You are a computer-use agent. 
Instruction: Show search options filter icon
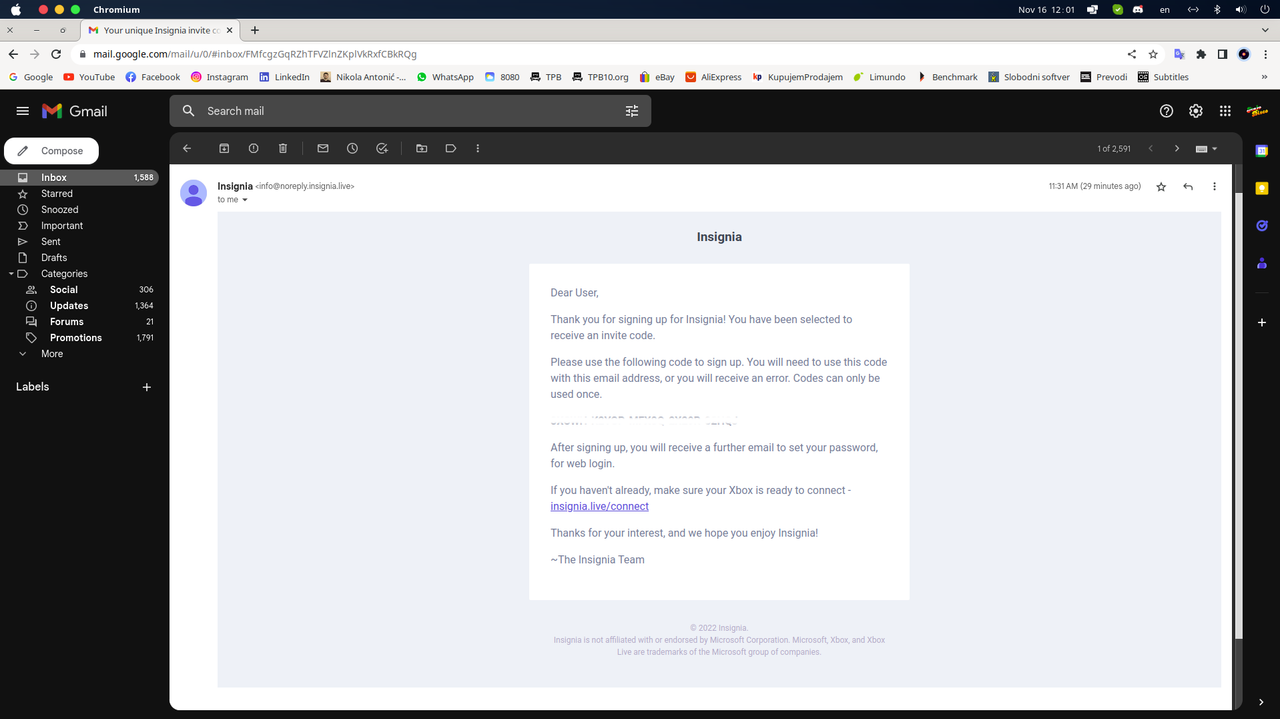[632, 111]
